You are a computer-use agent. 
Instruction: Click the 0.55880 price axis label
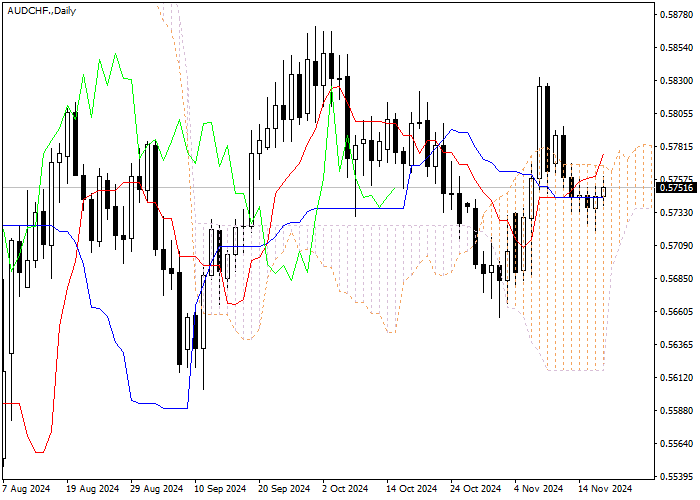tap(677, 411)
